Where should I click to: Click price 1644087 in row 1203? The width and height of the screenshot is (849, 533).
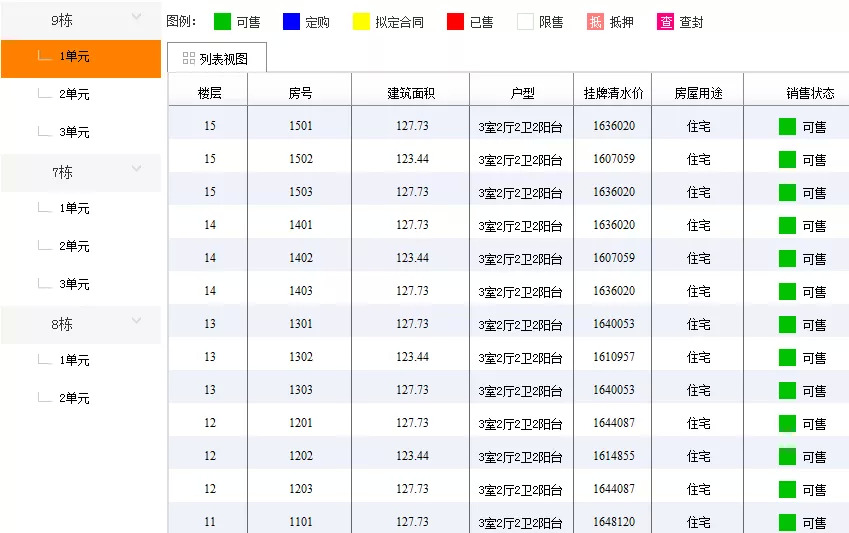pyautogui.click(x=613, y=489)
